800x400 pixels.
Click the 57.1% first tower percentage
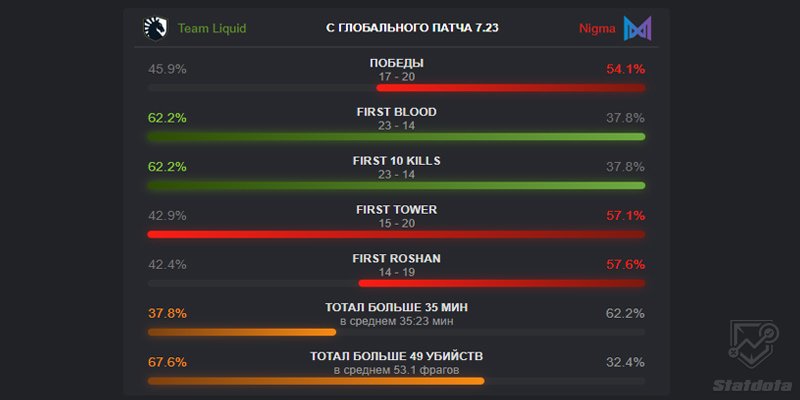626,216
